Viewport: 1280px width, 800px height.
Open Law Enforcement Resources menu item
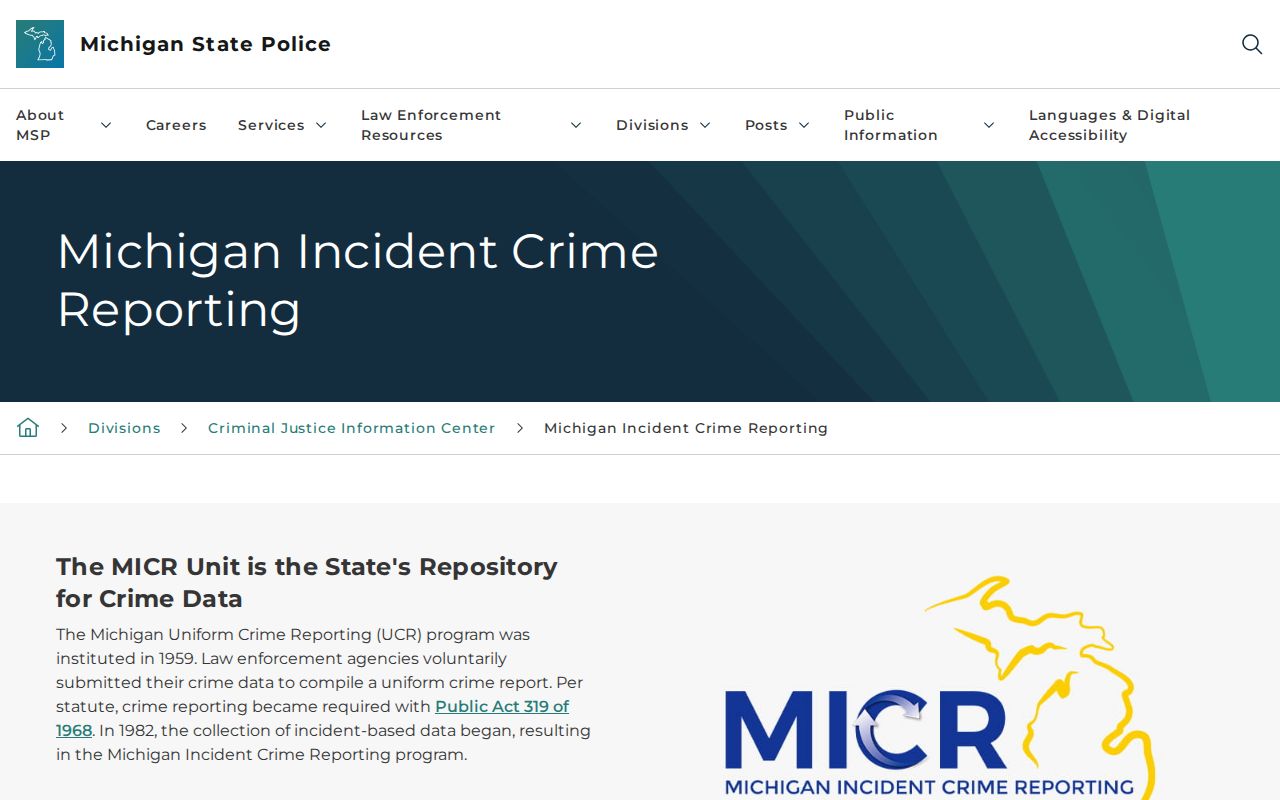tap(431, 125)
